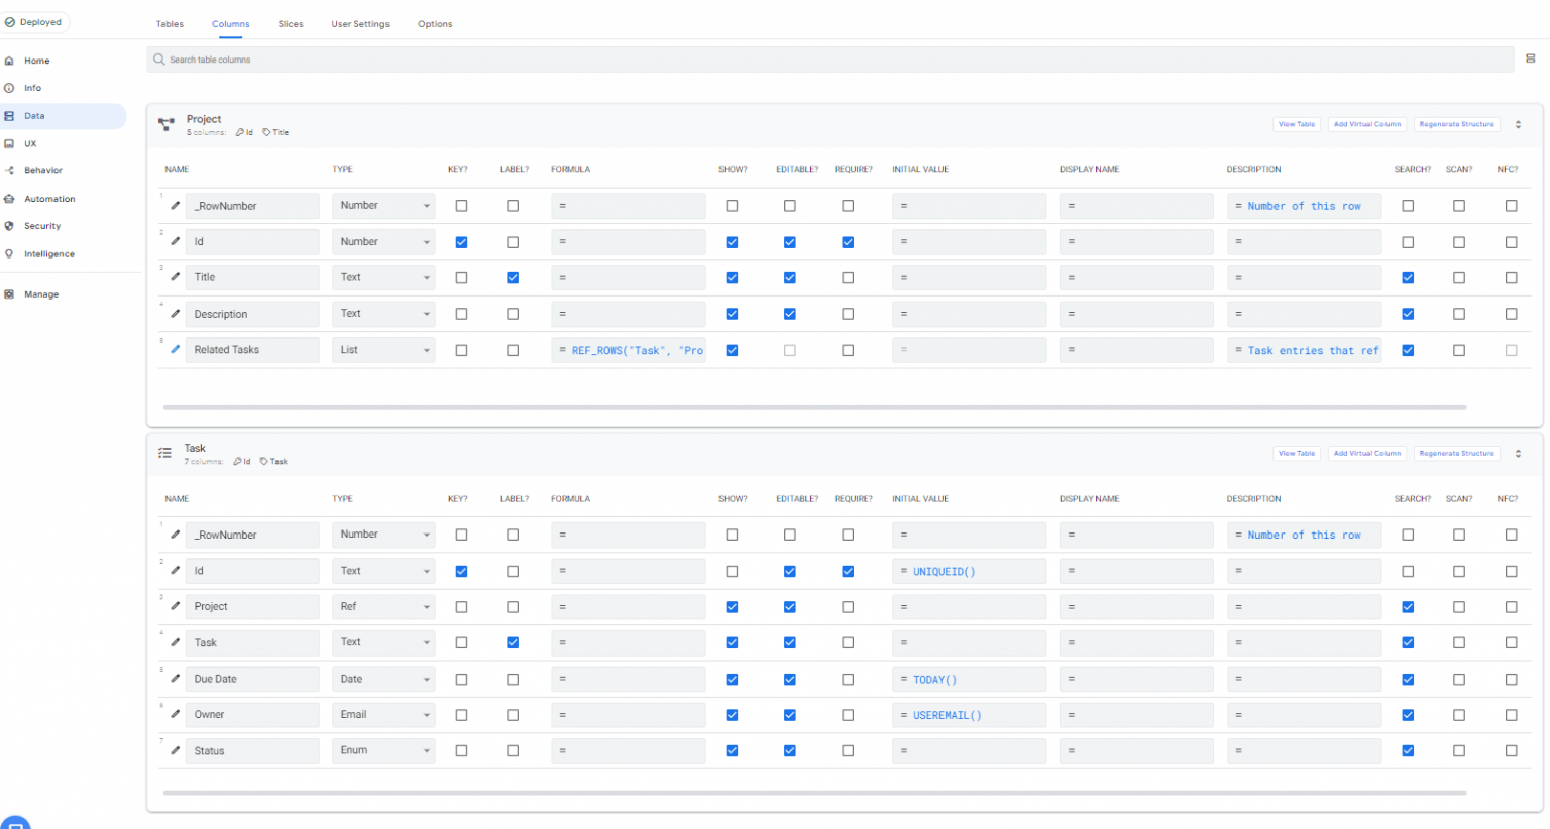Toggle LABEL checkbox for Project Title row
Image resolution: width=1550 pixels, height=829 pixels.
pyautogui.click(x=513, y=278)
